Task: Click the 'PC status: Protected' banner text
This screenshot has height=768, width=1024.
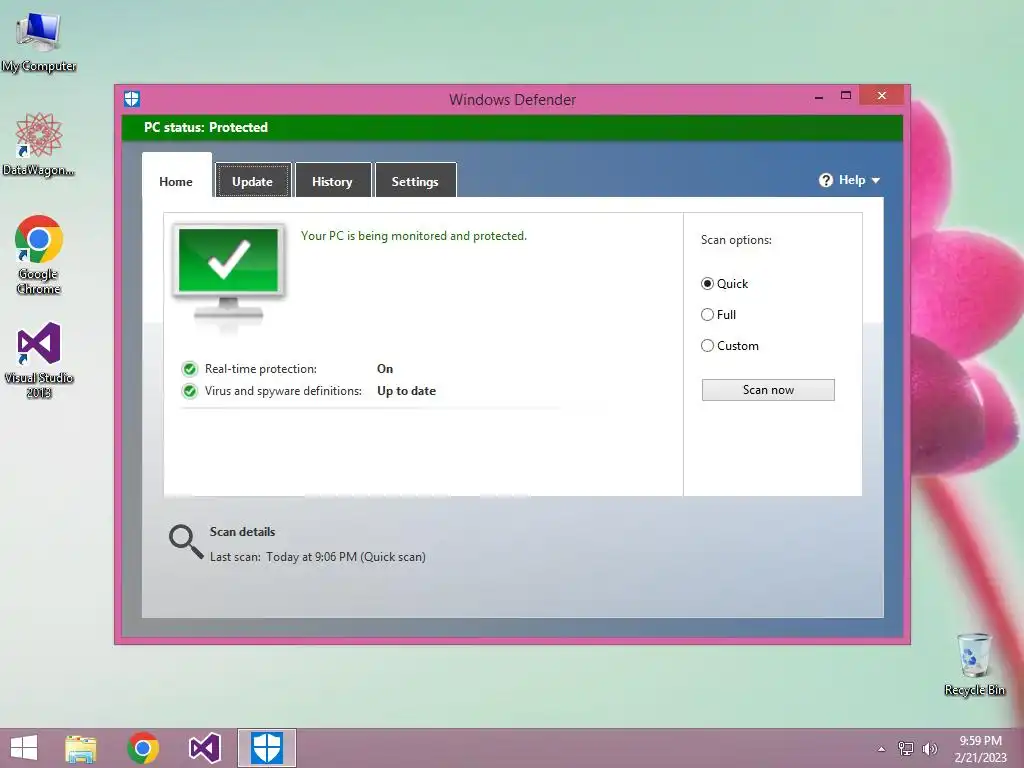Action: click(x=206, y=127)
